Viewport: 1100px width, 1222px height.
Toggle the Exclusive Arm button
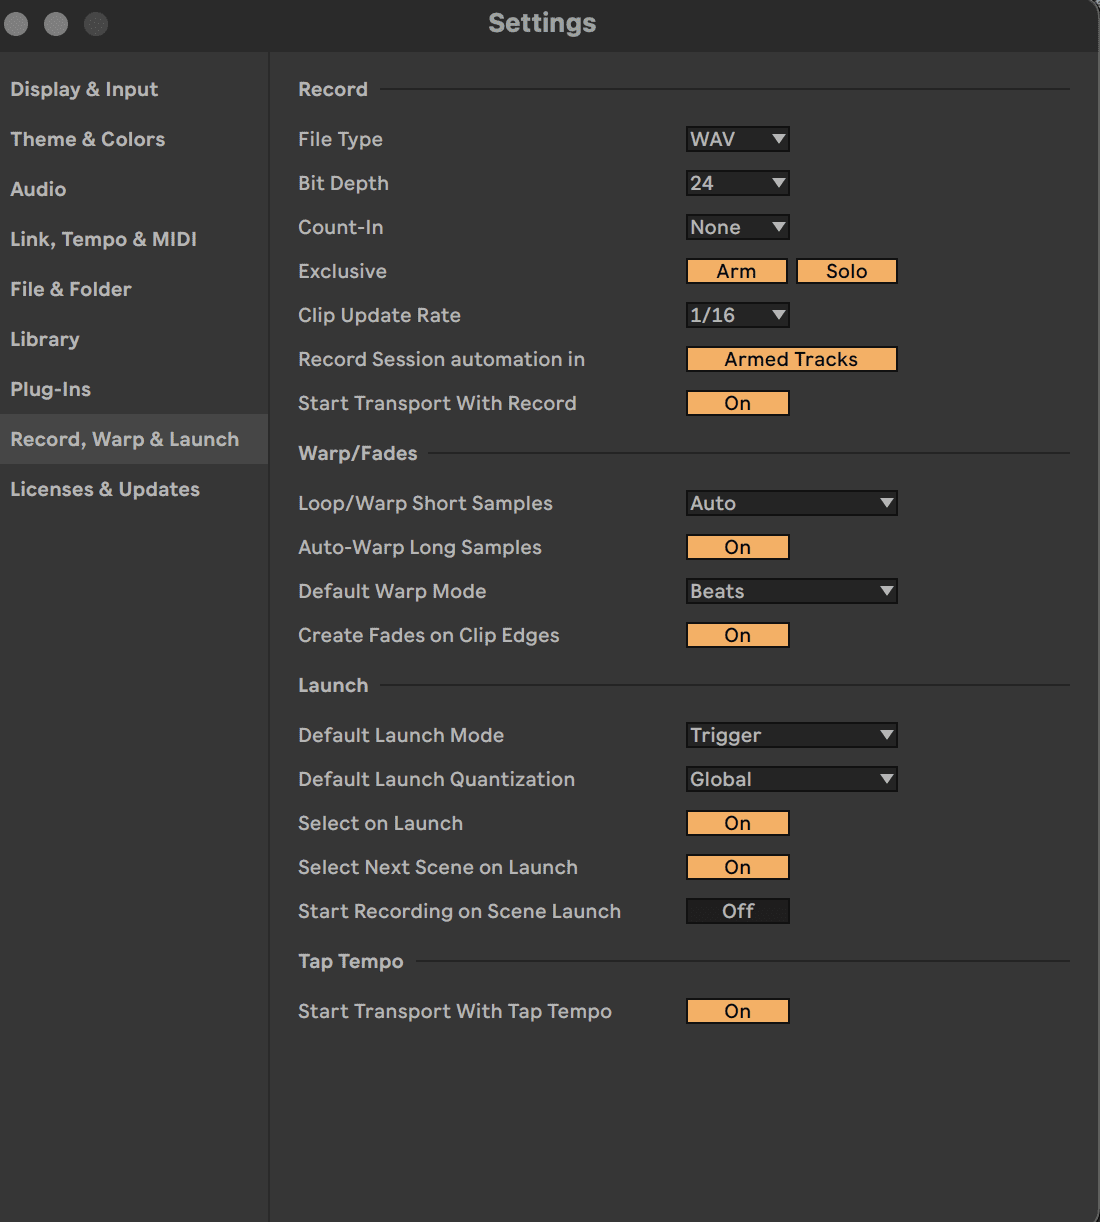click(736, 271)
